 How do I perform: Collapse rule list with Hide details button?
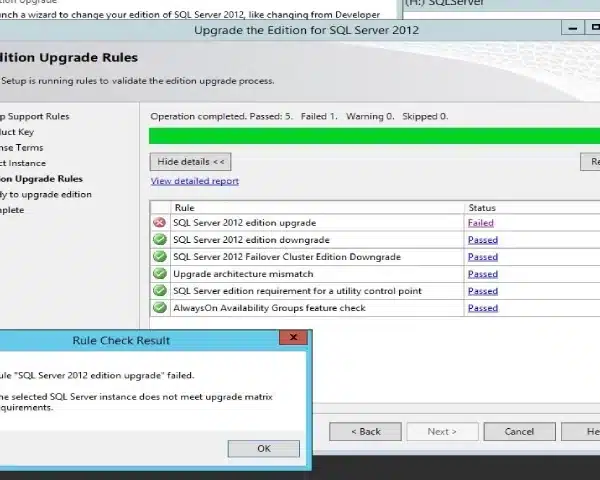pos(190,161)
